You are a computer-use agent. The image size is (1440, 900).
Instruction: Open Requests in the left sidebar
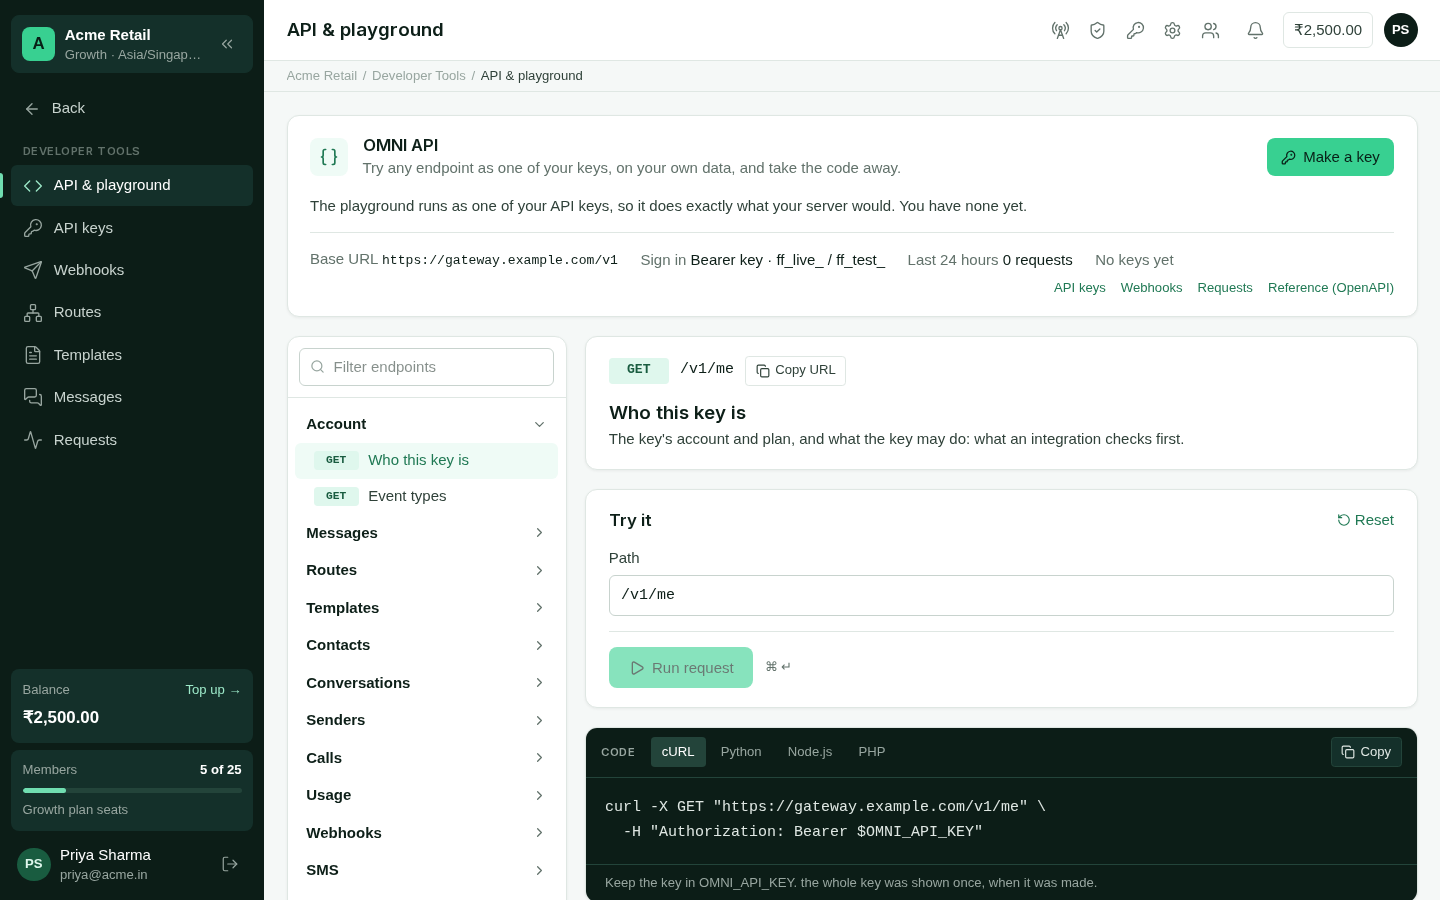coord(132,440)
